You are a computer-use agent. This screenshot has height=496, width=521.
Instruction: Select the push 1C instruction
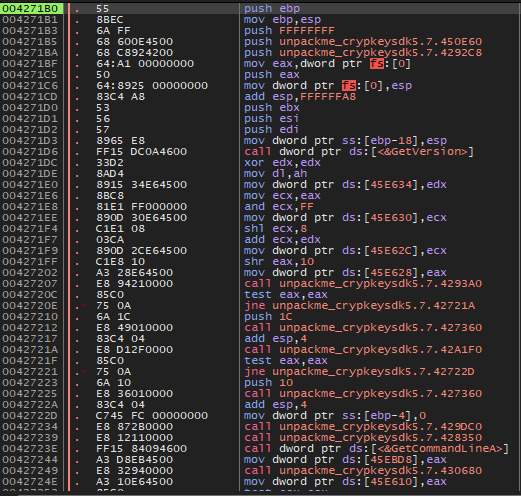point(268,316)
